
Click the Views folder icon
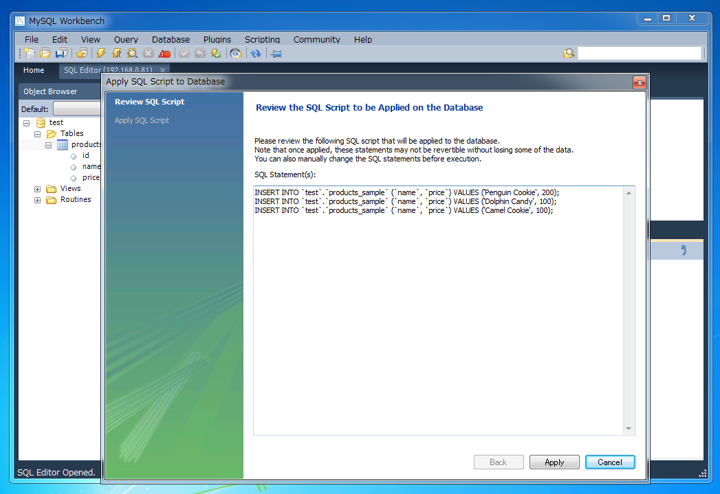51,189
